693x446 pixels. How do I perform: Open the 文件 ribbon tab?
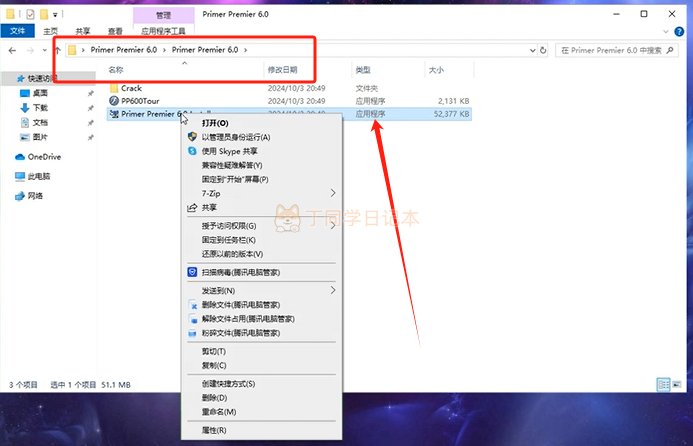(x=18, y=31)
